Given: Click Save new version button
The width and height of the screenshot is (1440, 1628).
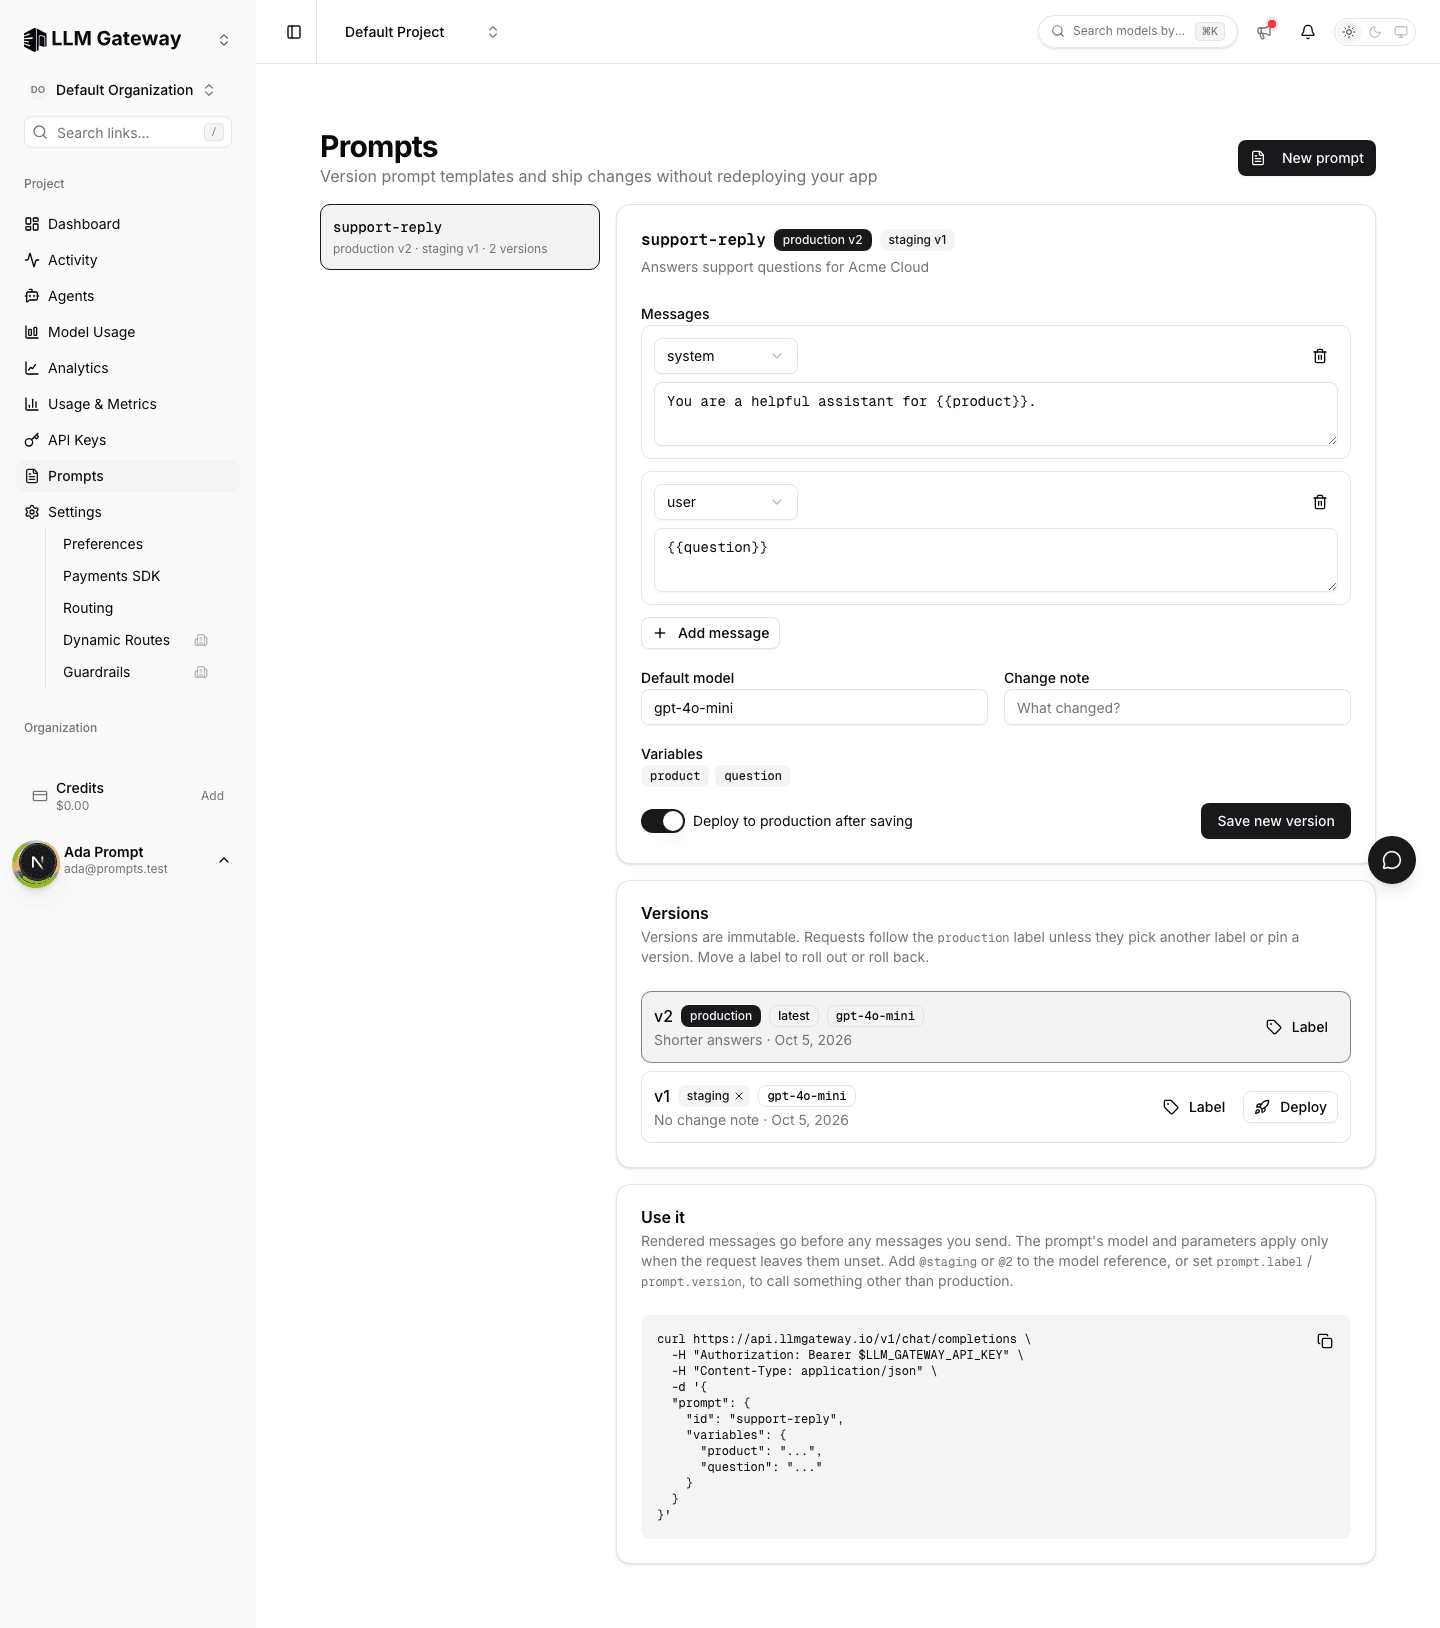Looking at the screenshot, I should tap(1275, 821).
